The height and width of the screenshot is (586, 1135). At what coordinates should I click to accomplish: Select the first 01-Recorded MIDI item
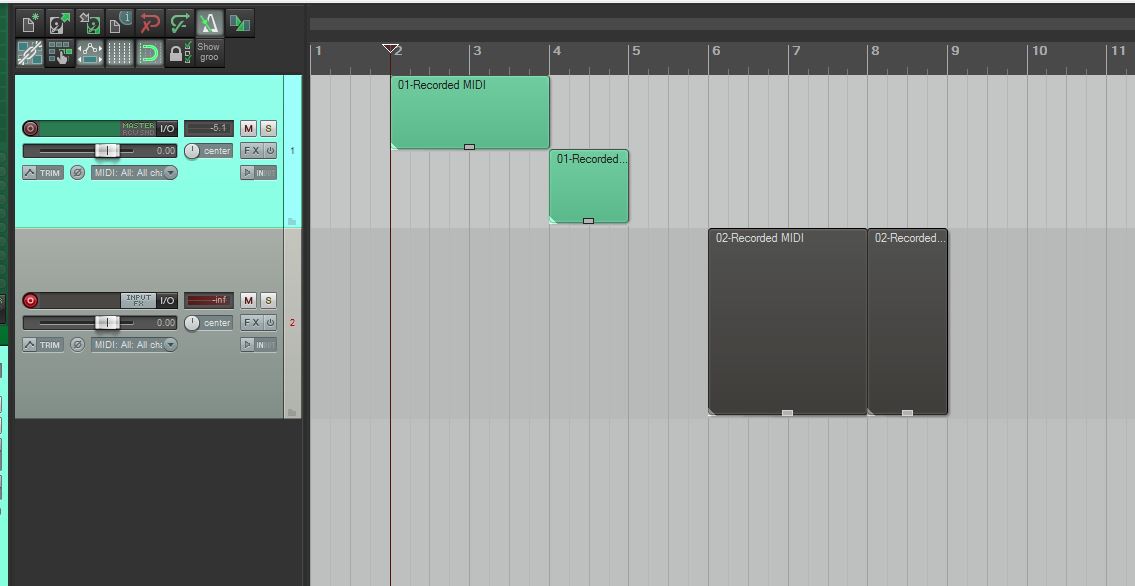coord(470,113)
